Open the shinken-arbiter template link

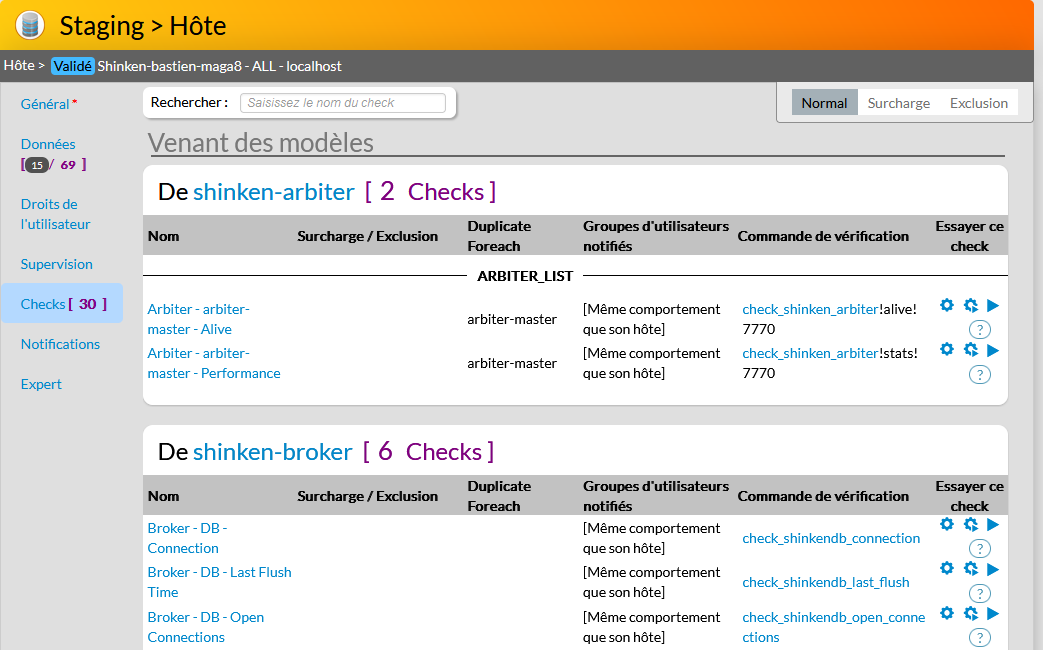pyautogui.click(x=273, y=192)
